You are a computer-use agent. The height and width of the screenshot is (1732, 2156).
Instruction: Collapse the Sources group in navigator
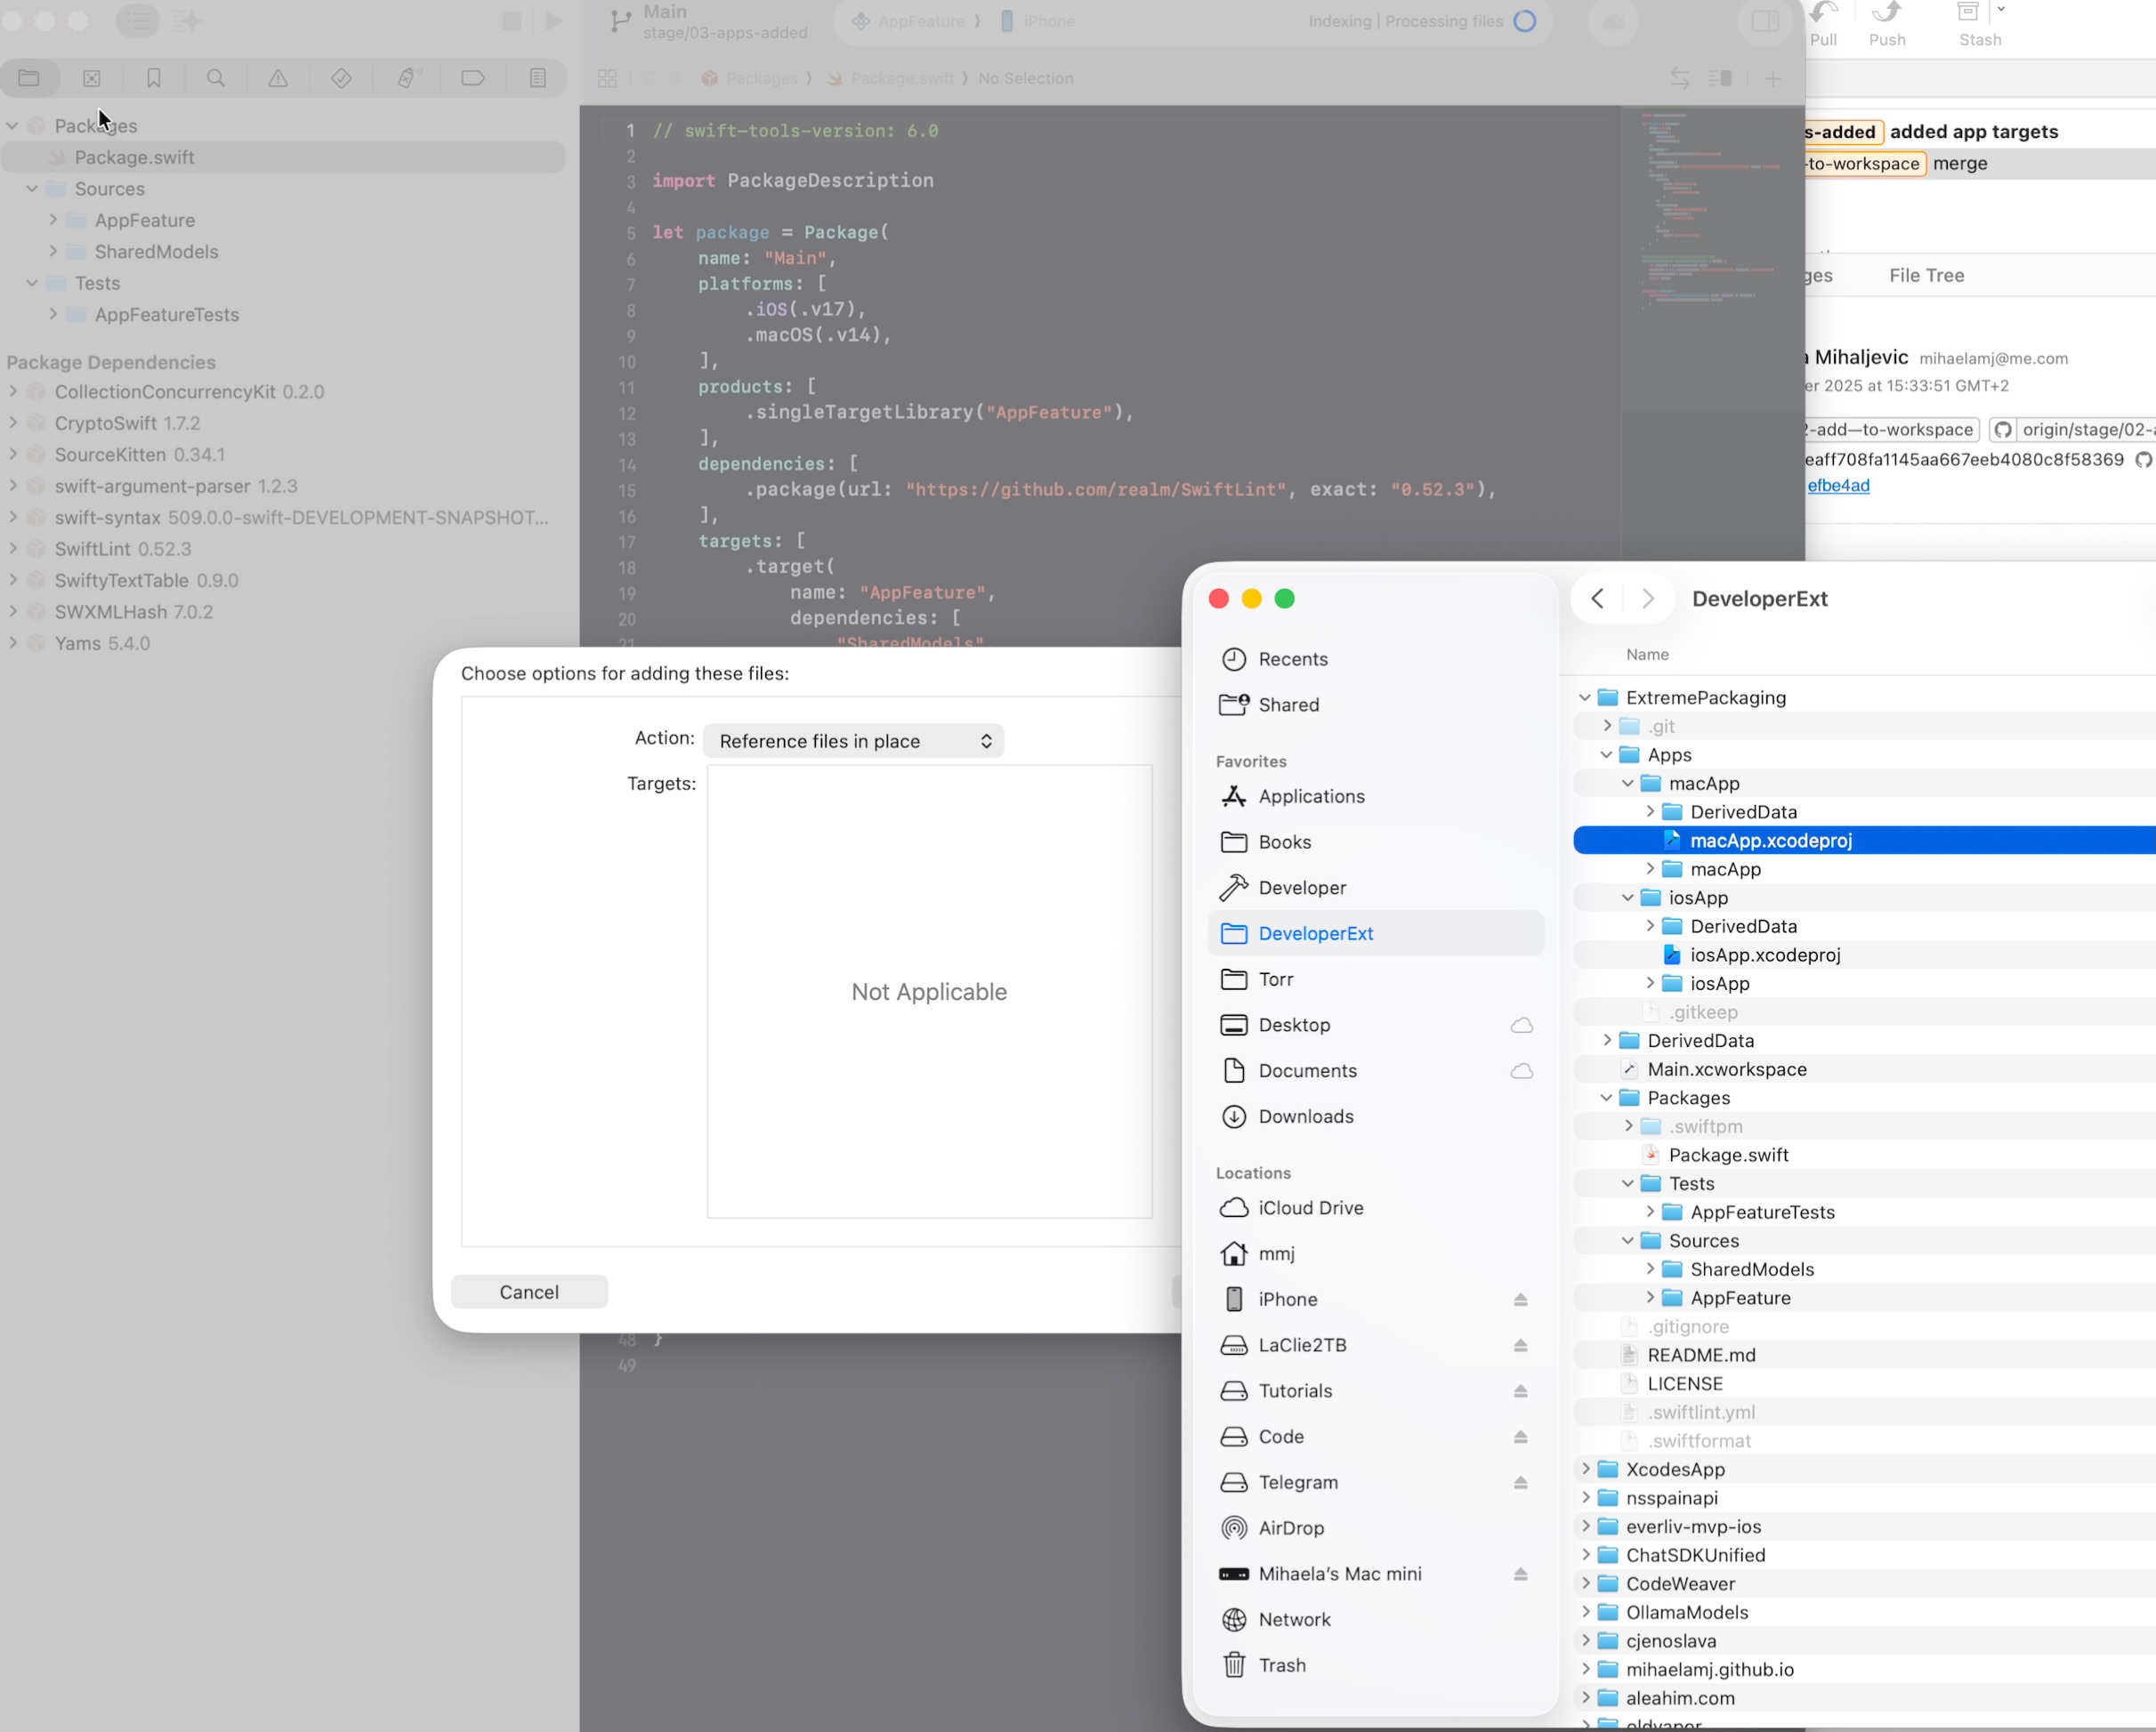[x=32, y=189]
